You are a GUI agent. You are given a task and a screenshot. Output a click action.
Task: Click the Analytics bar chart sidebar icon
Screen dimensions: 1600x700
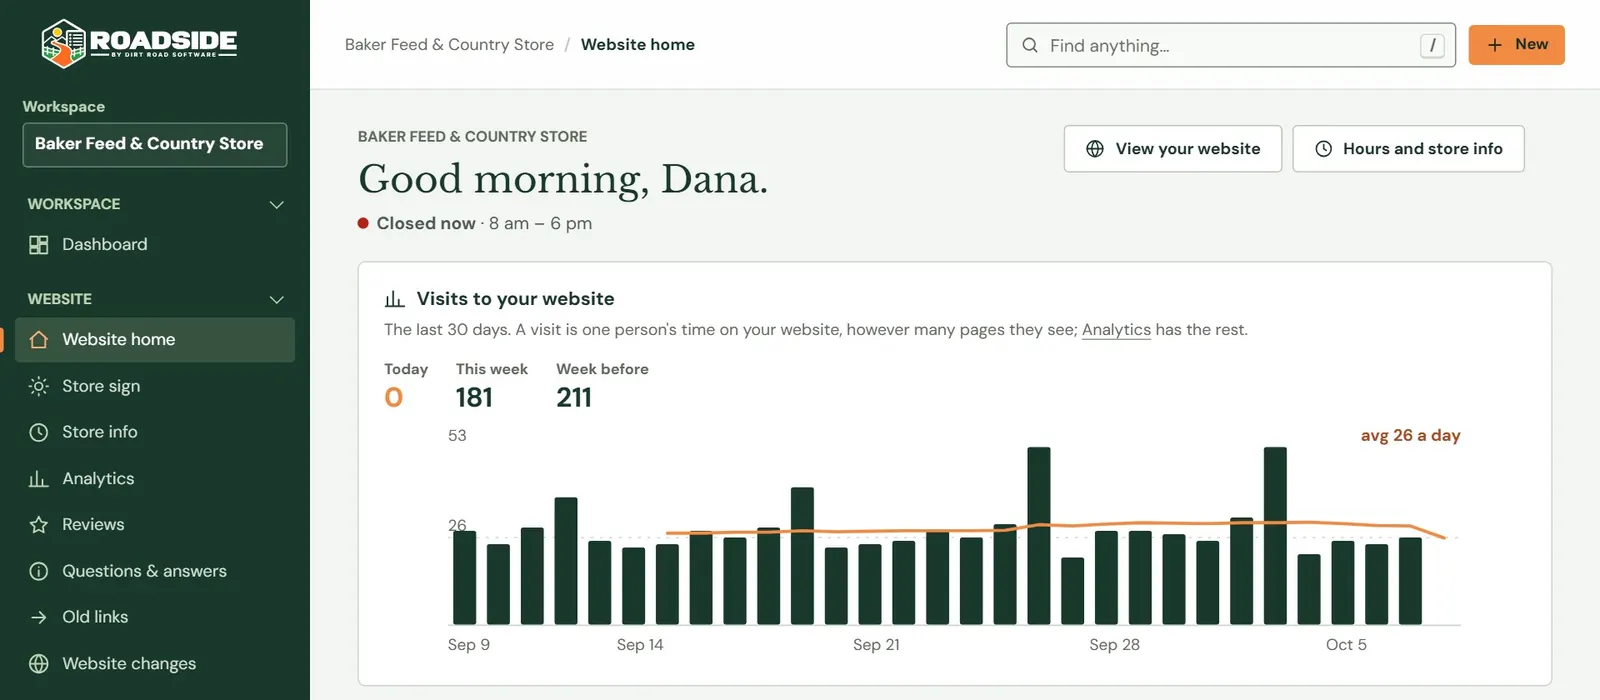click(39, 479)
